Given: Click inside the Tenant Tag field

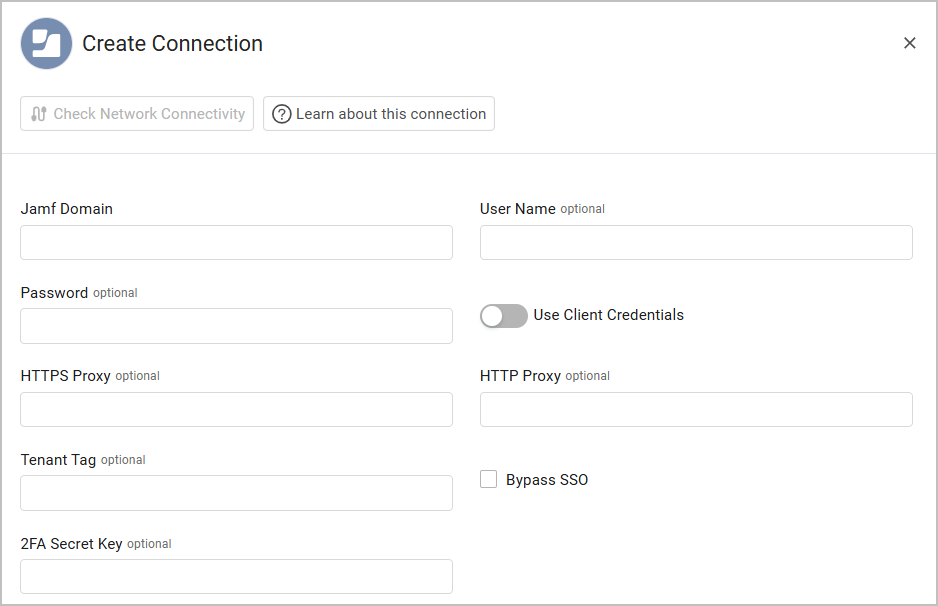Looking at the screenshot, I should [x=236, y=493].
